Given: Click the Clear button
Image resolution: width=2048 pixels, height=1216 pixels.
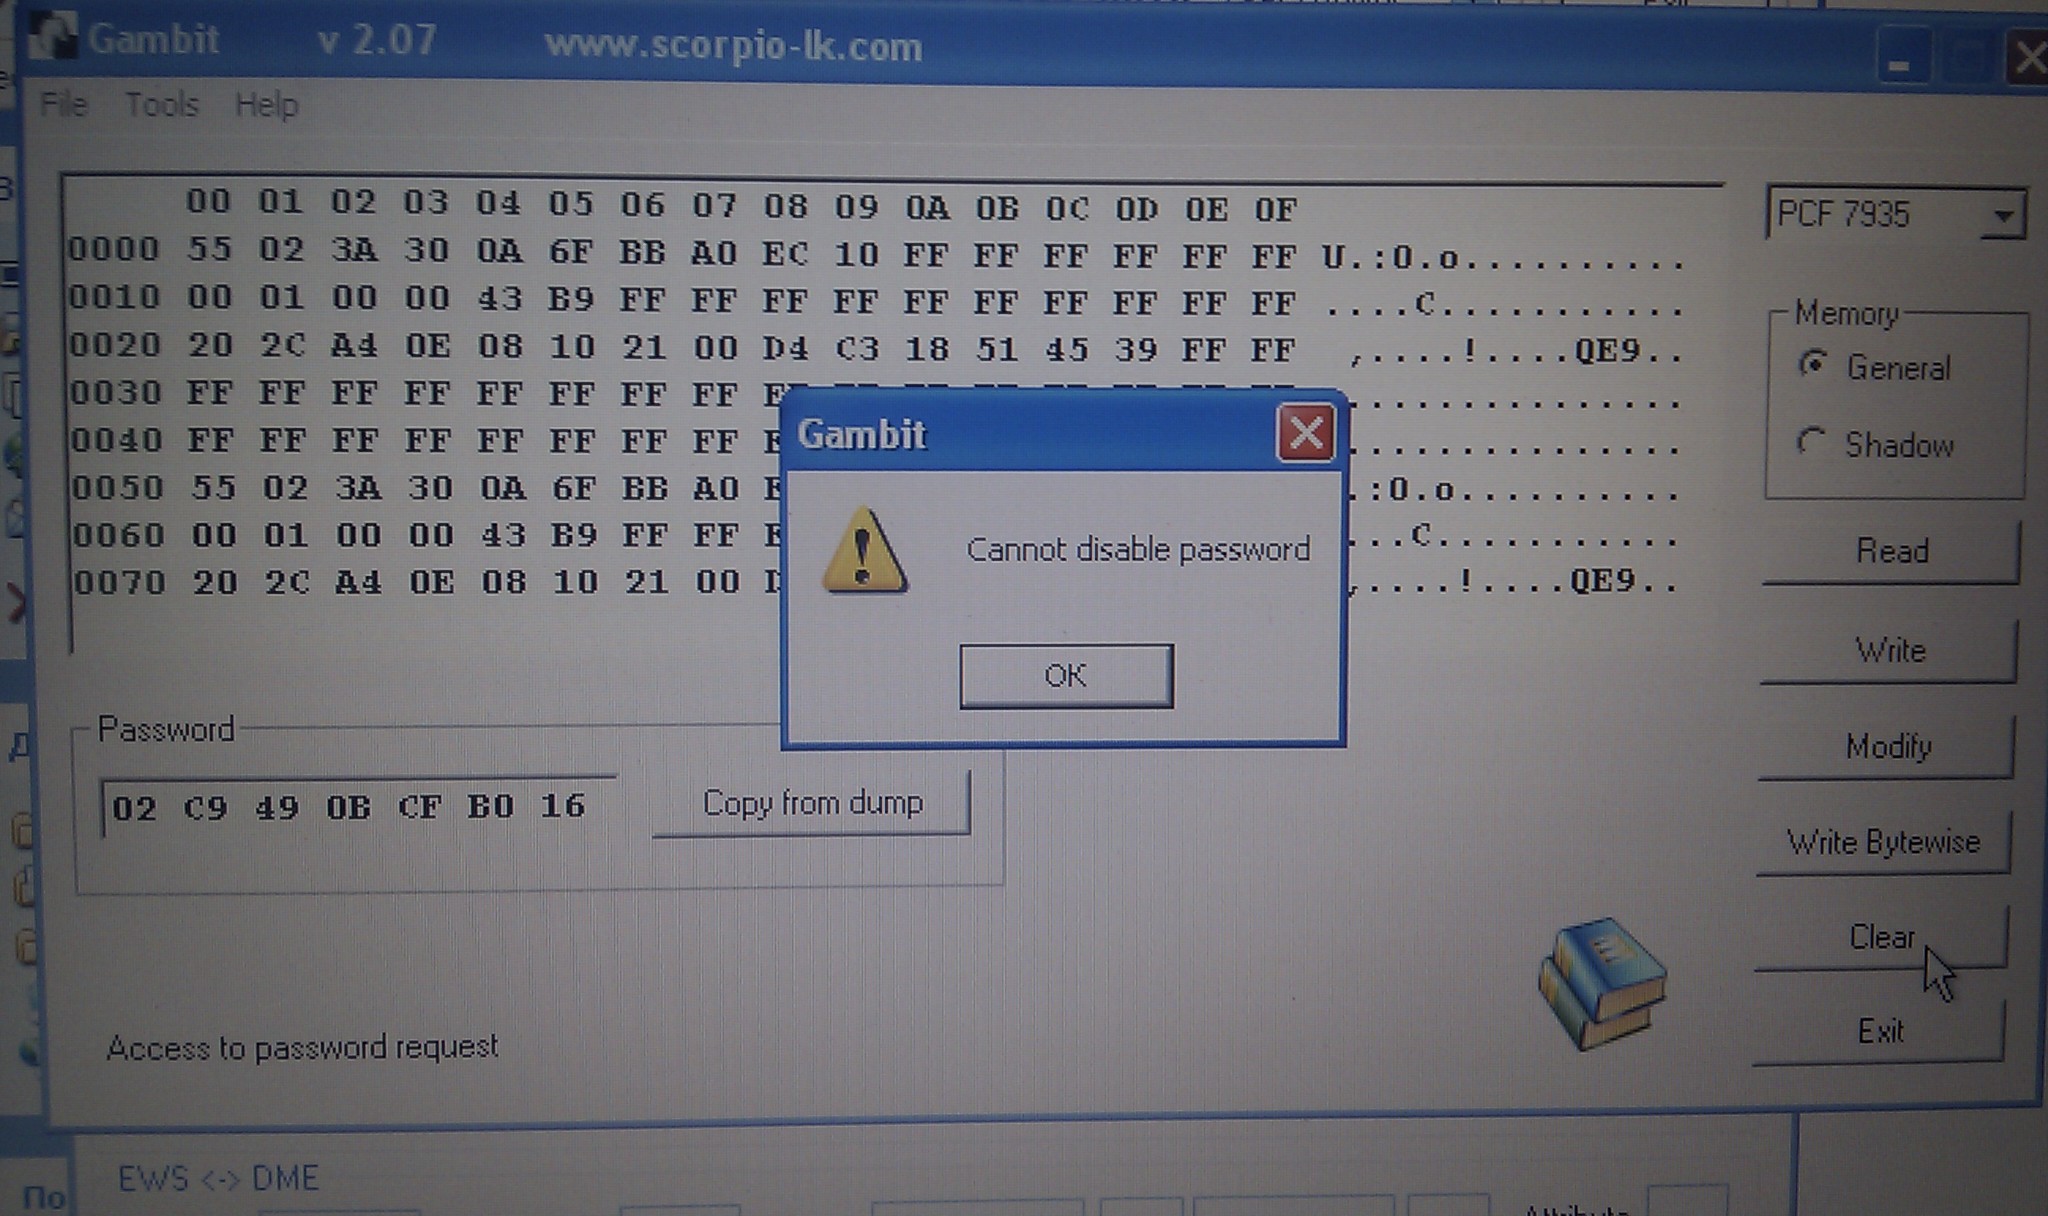Looking at the screenshot, I should pyautogui.click(x=1880, y=937).
